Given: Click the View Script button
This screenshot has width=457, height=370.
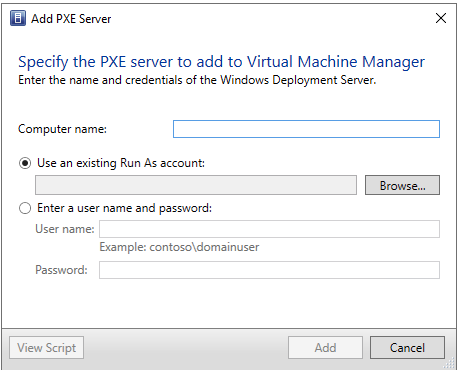Looking at the screenshot, I should (x=46, y=348).
